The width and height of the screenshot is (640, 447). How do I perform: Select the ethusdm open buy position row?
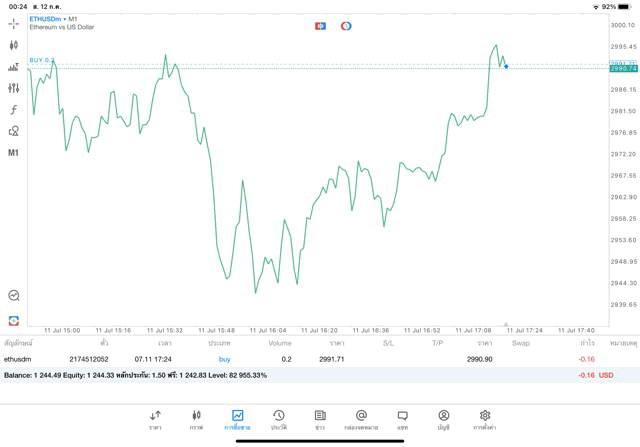pos(300,359)
